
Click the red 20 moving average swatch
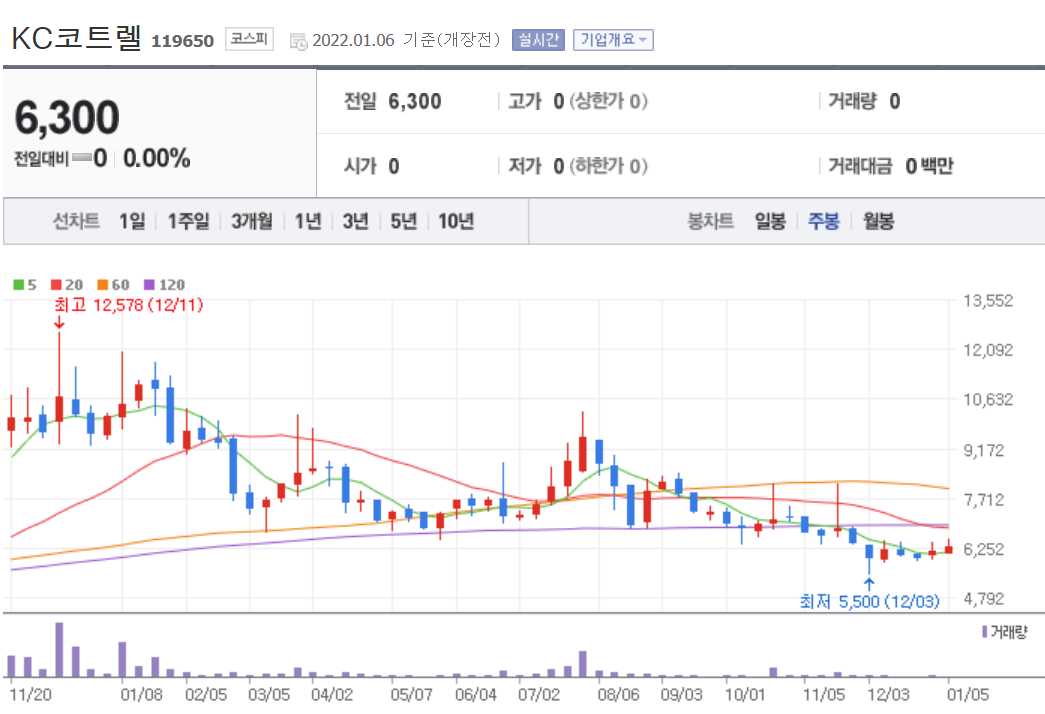pos(56,285)
